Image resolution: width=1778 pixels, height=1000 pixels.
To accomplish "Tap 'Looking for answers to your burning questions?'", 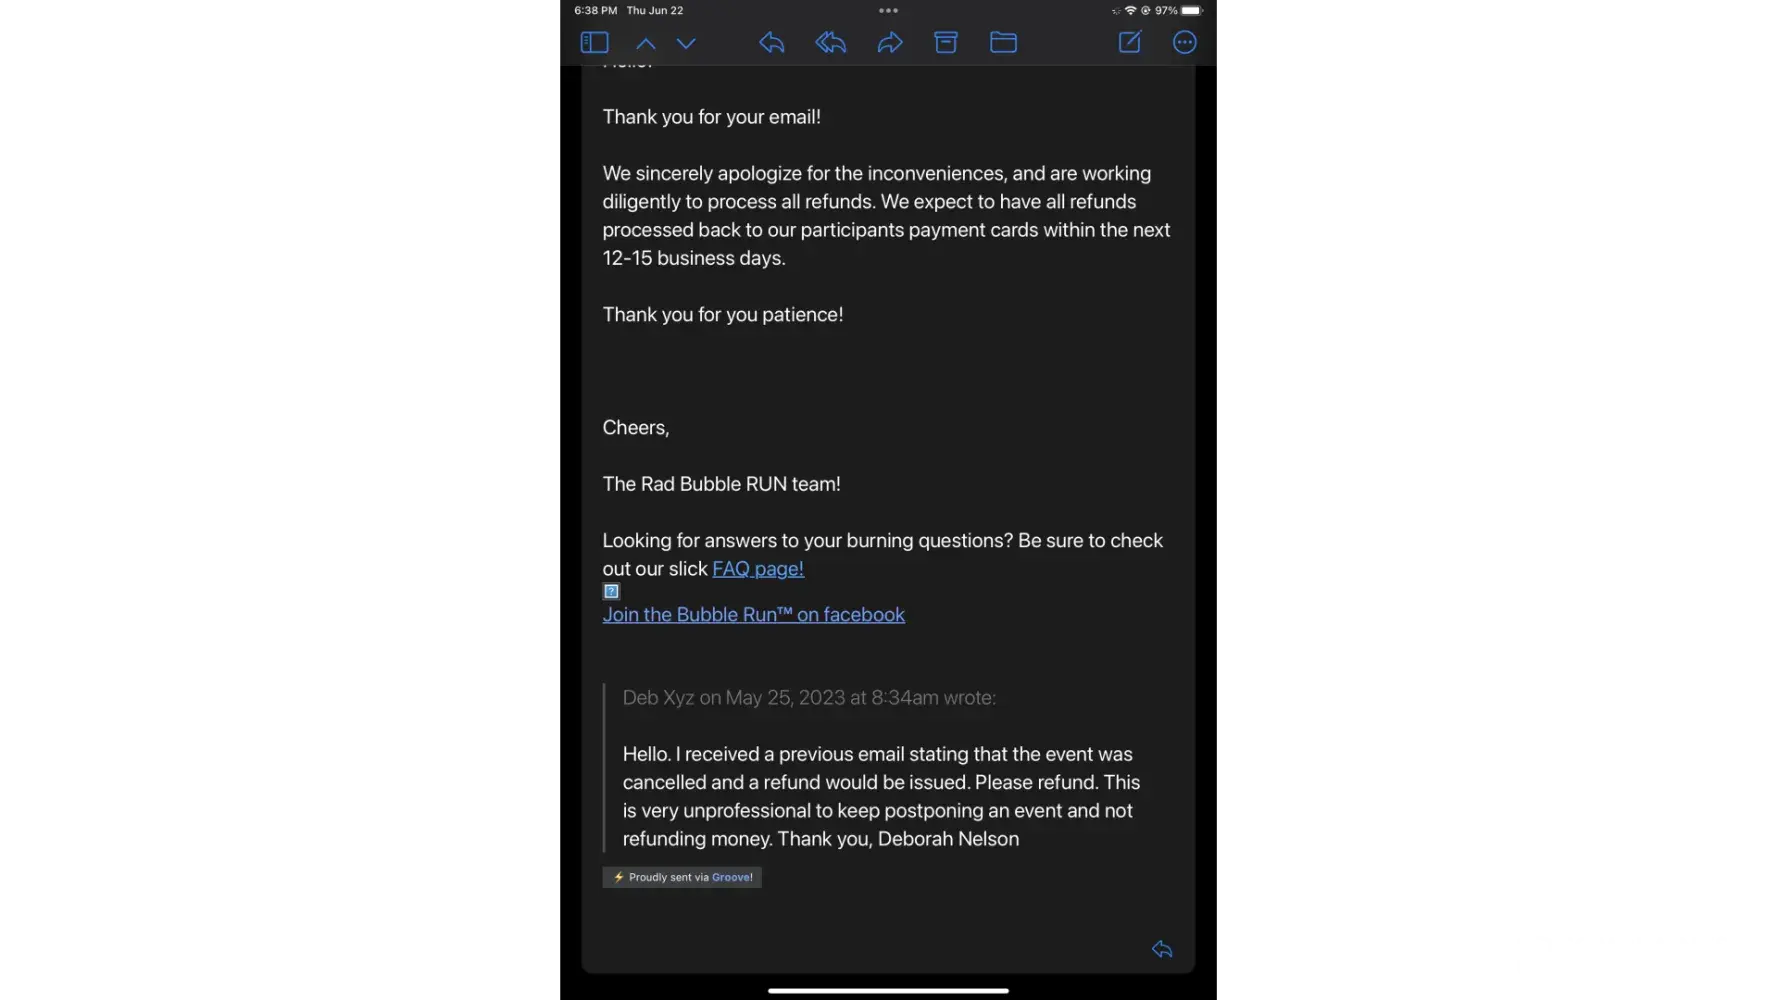I will coord(808,541).
